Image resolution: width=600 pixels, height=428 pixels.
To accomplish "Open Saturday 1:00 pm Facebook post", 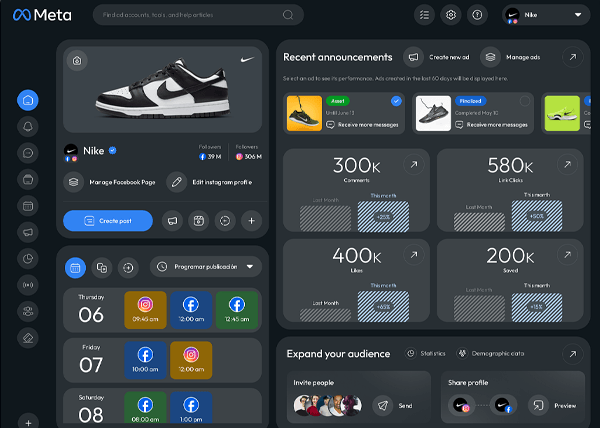I will click(191, 408).
